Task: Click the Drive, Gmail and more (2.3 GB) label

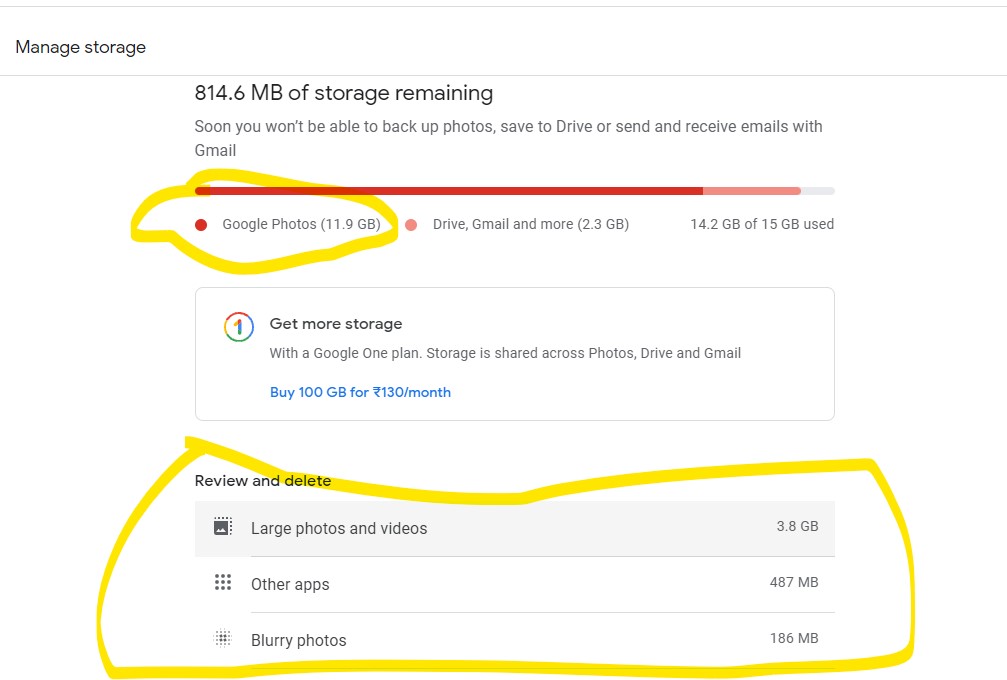Action: tap(531, 224)
